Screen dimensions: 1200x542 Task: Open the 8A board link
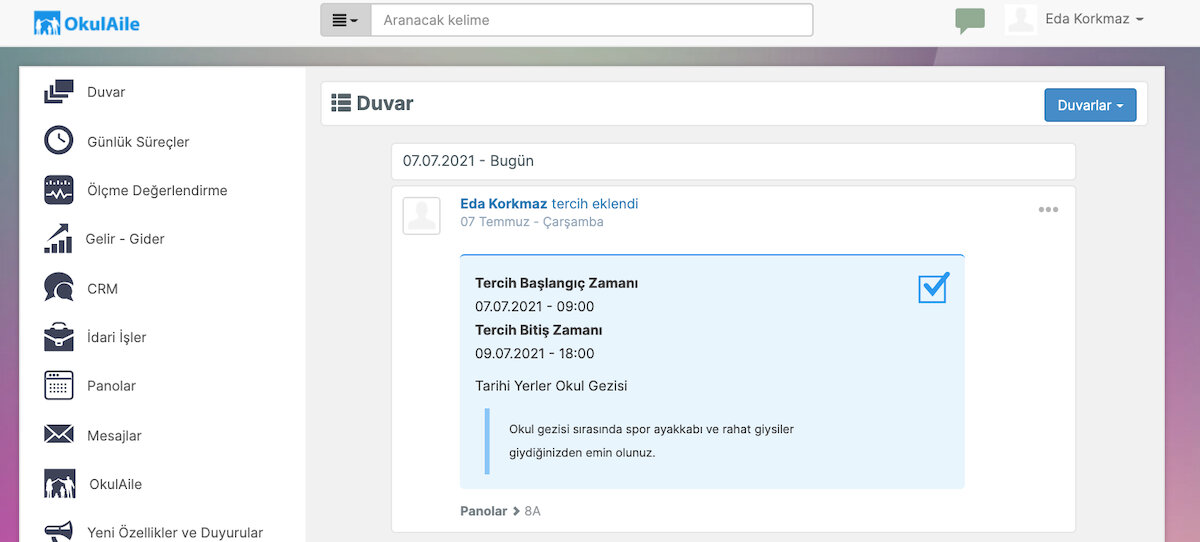click(532, 511)
